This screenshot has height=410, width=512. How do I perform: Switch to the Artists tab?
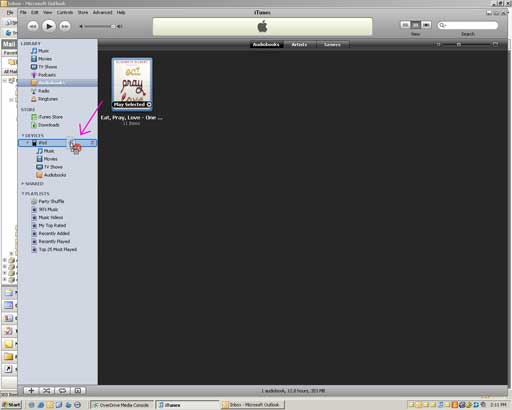tap(299, 44)
